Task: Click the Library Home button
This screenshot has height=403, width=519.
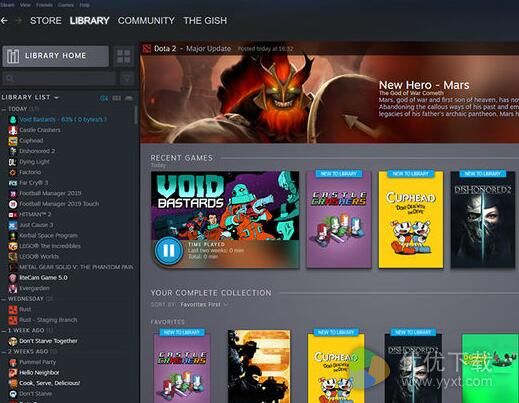Action: [x=56, y=56]
